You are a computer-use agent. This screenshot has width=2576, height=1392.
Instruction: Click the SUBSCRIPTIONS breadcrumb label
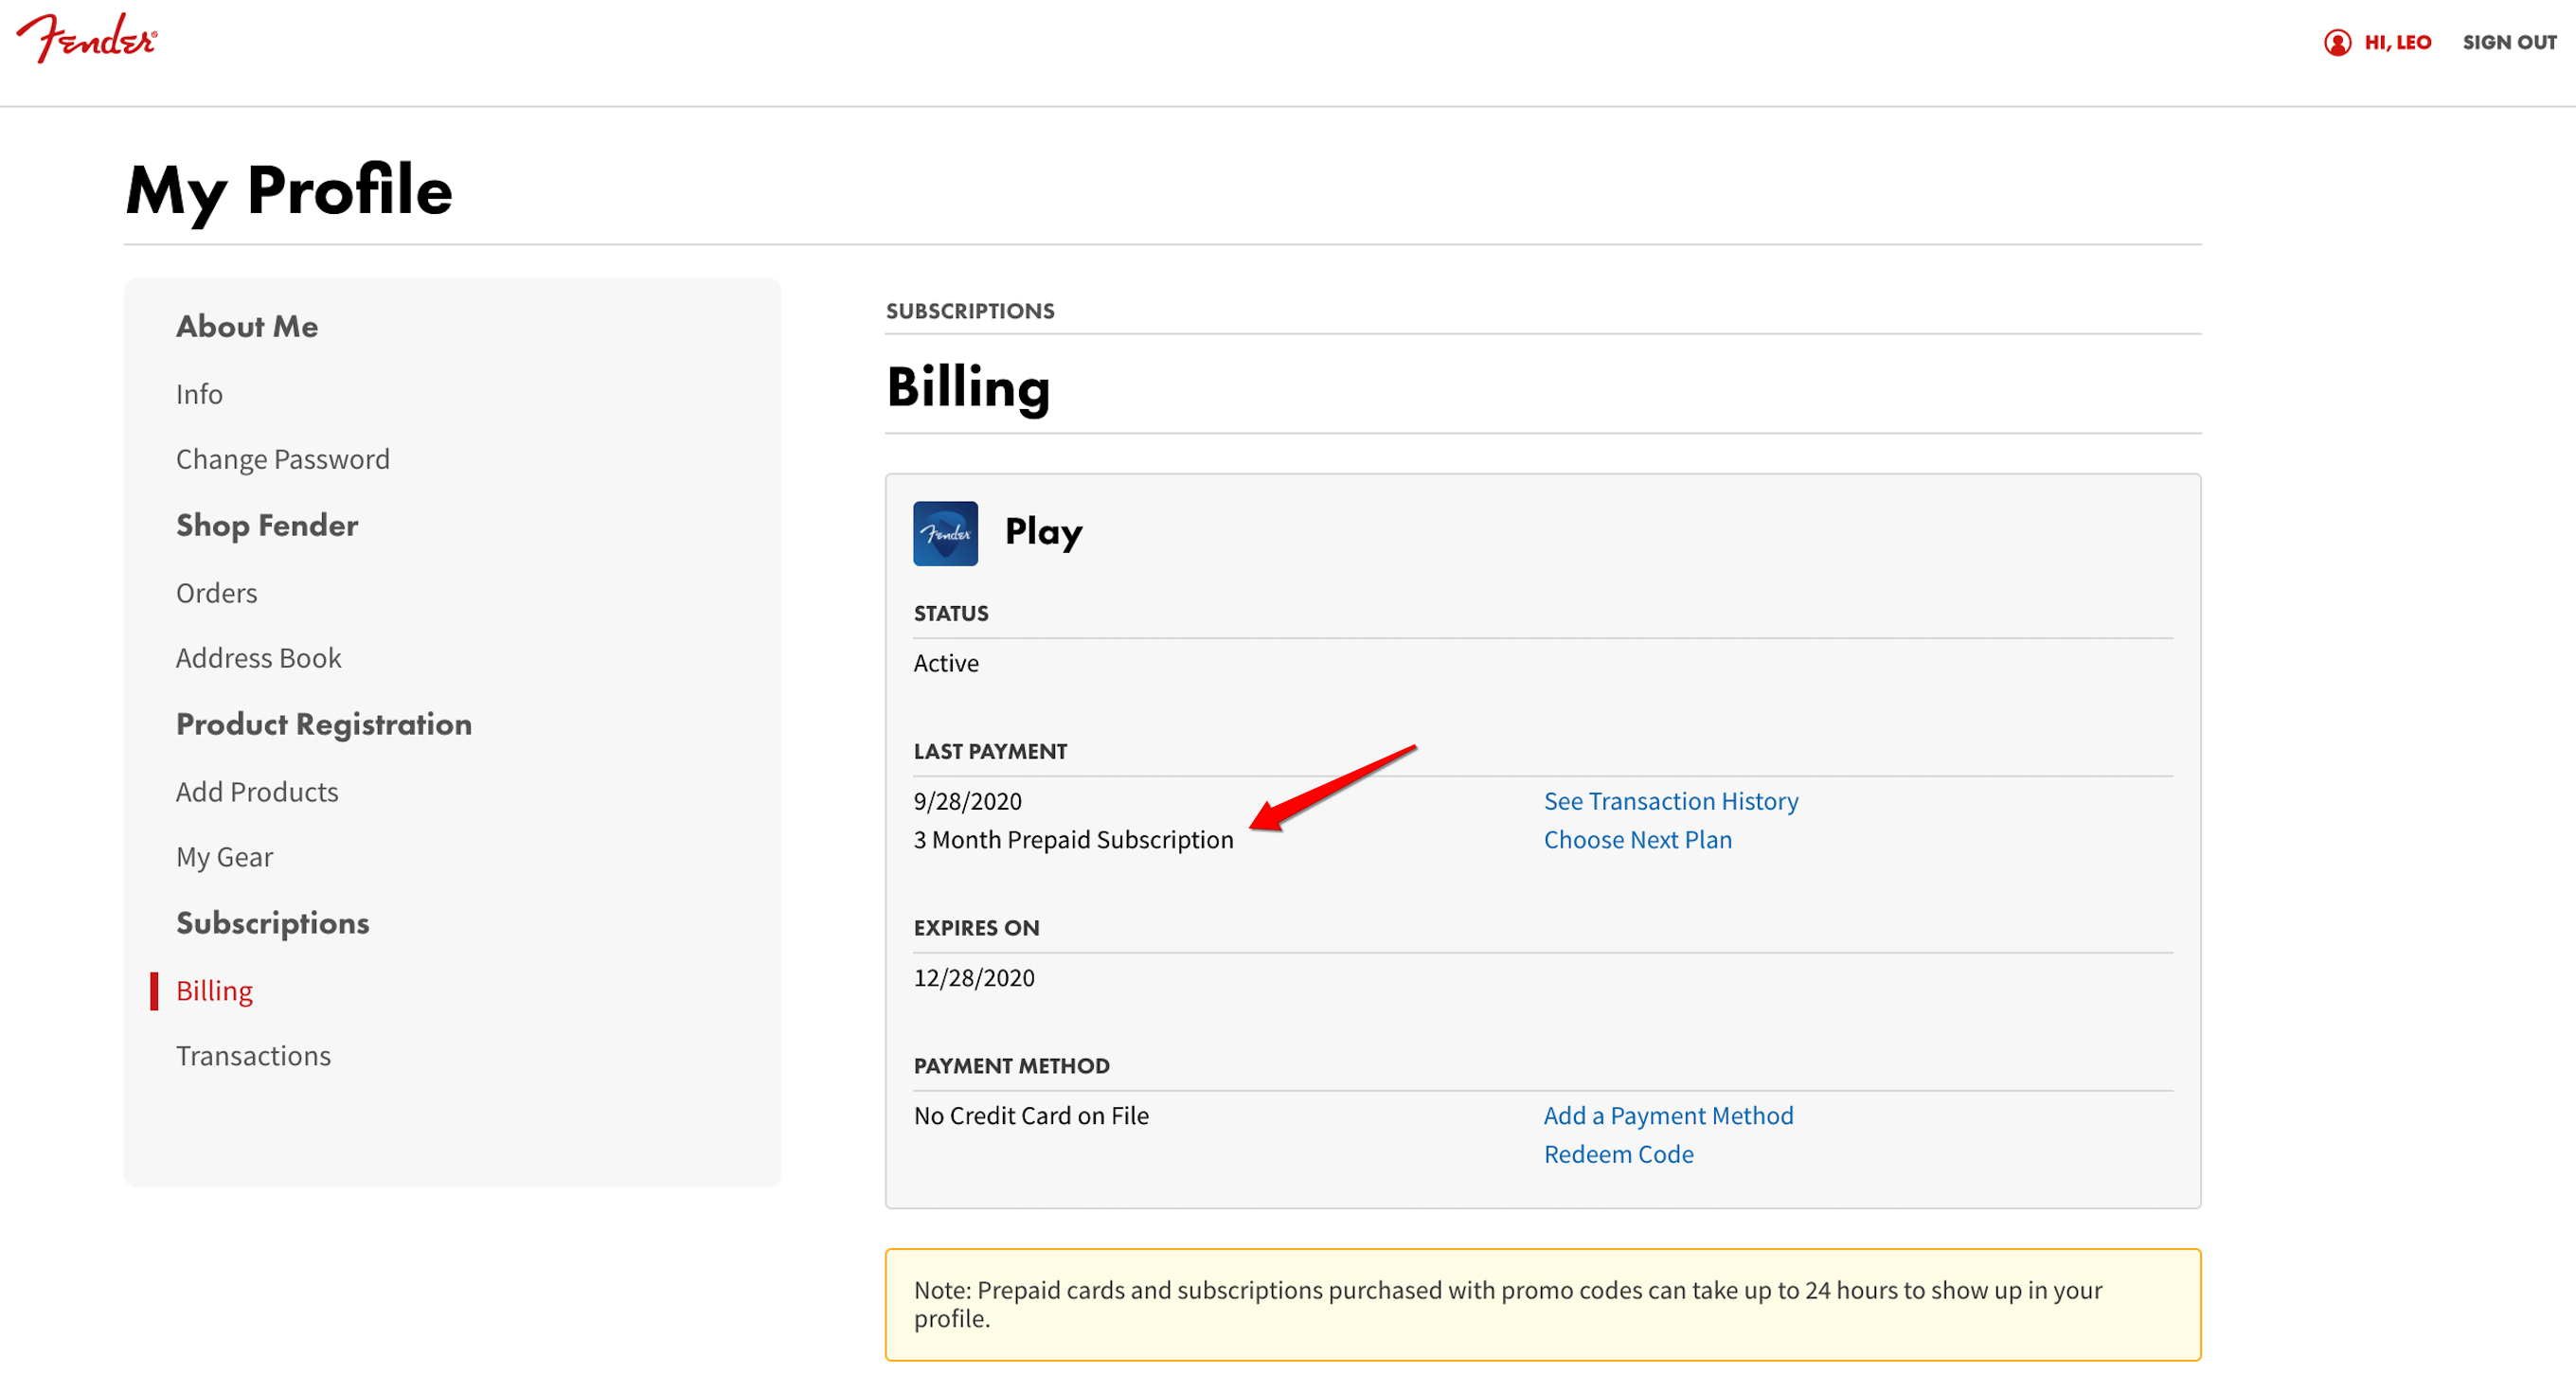coord(970,311)
